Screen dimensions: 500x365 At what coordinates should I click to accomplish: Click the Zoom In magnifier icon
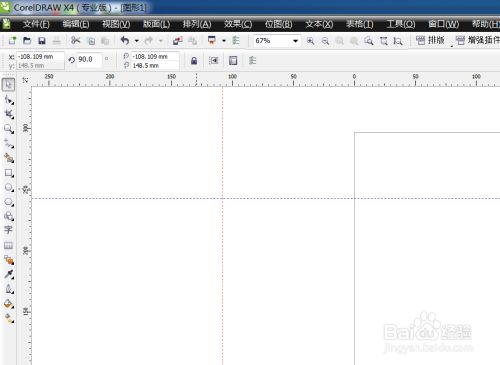pyautogui.click(x=310, y=41)
